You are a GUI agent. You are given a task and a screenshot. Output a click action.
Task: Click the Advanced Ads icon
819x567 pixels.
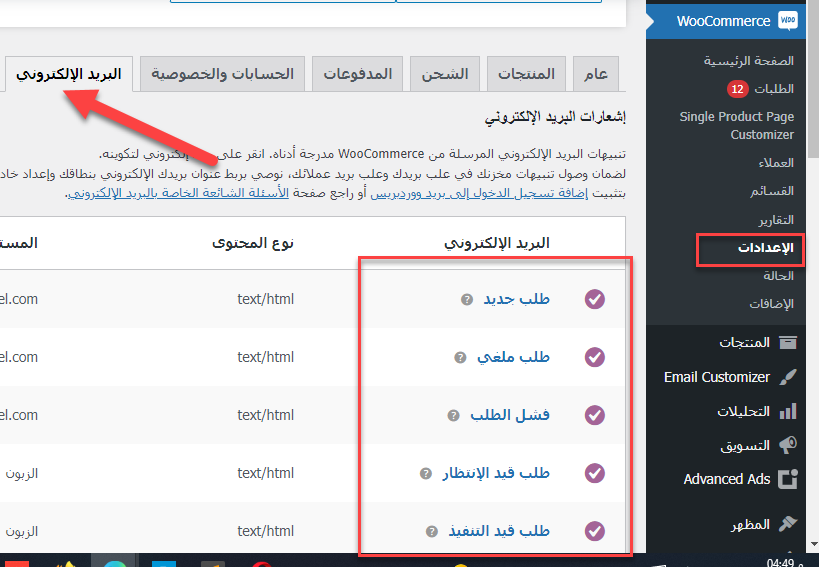(x=788, y=479)
